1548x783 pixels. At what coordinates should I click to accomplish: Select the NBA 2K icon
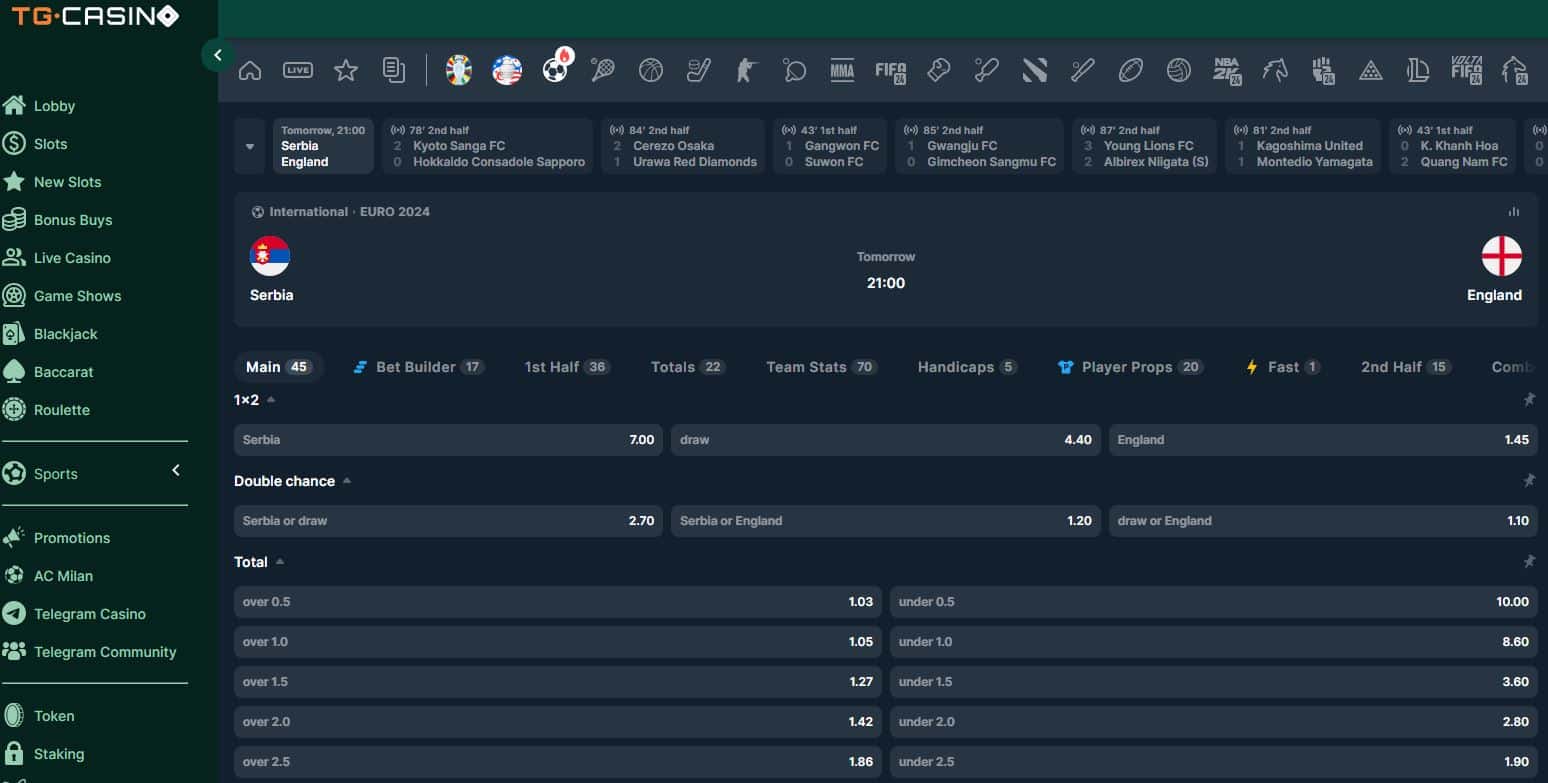coord(1227,71)
